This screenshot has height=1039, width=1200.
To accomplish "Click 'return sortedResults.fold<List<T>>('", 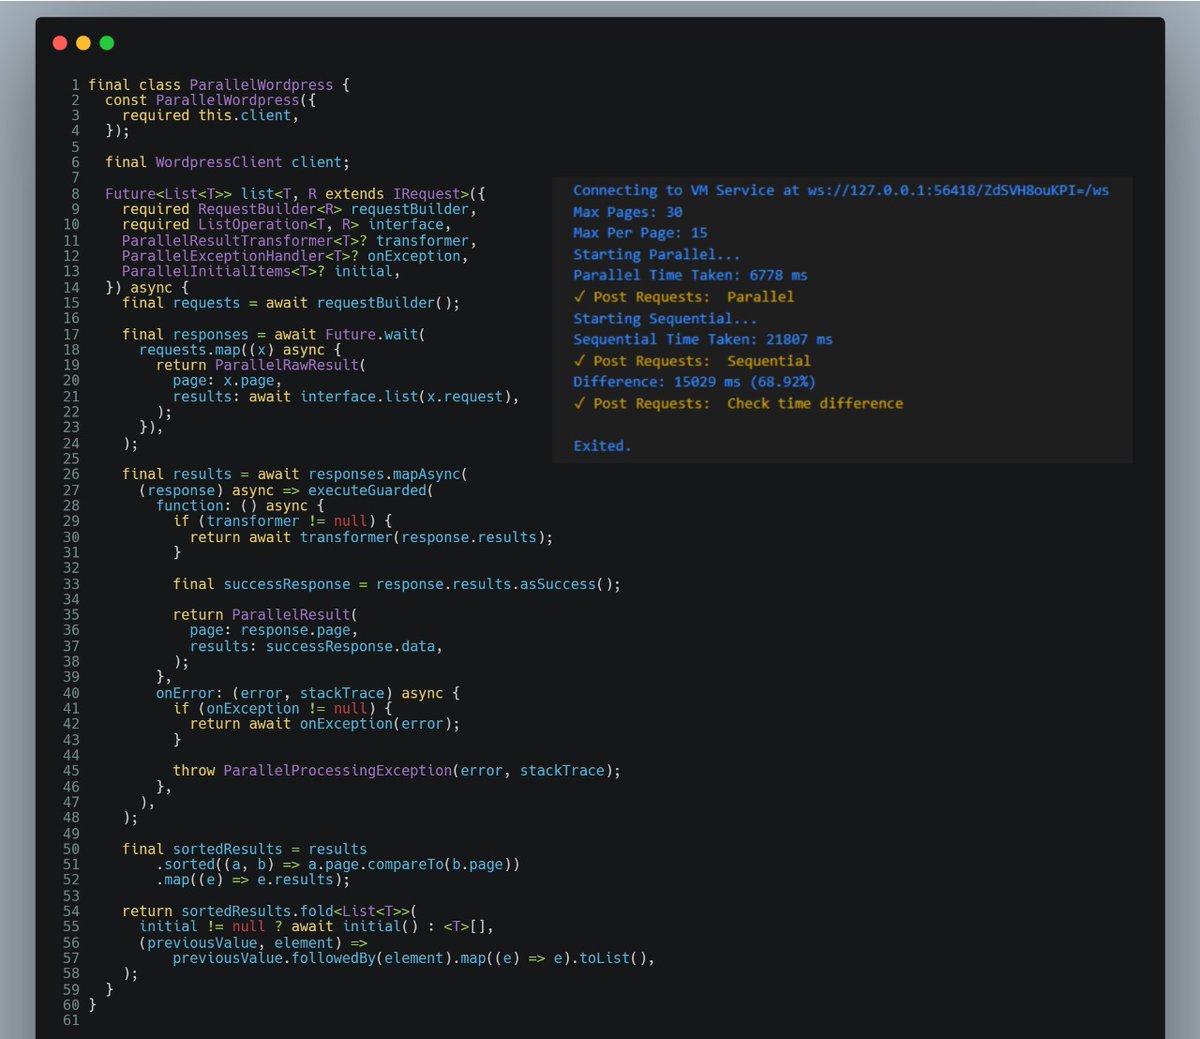I will point(270,911).
